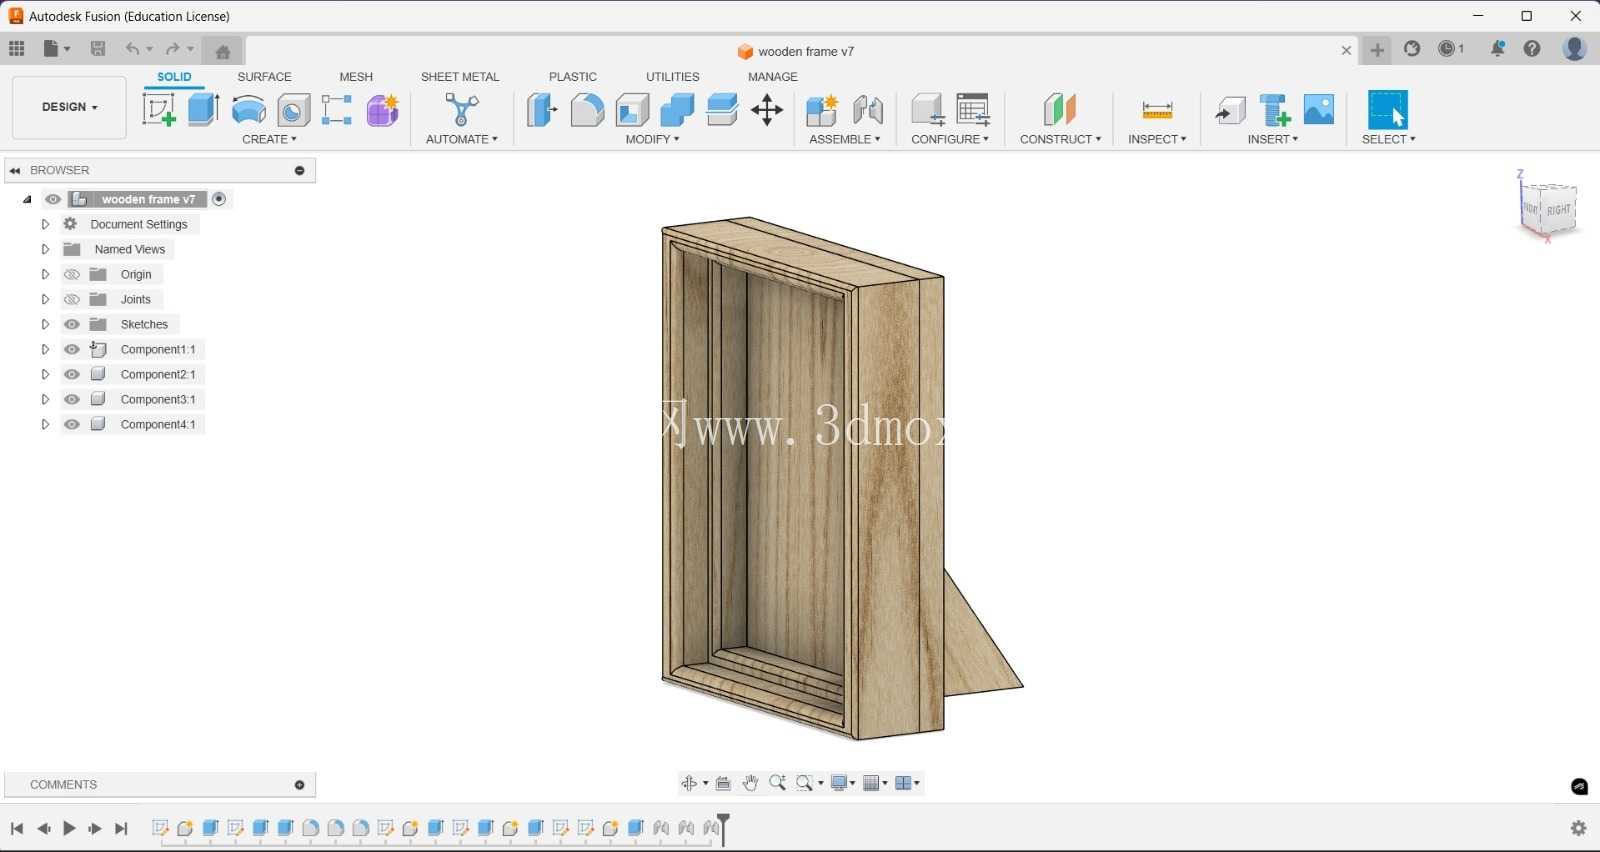This screenshot has height=852, width=1600.
Task: Click the Automate fork icon
Action: (x=461, y=110)
